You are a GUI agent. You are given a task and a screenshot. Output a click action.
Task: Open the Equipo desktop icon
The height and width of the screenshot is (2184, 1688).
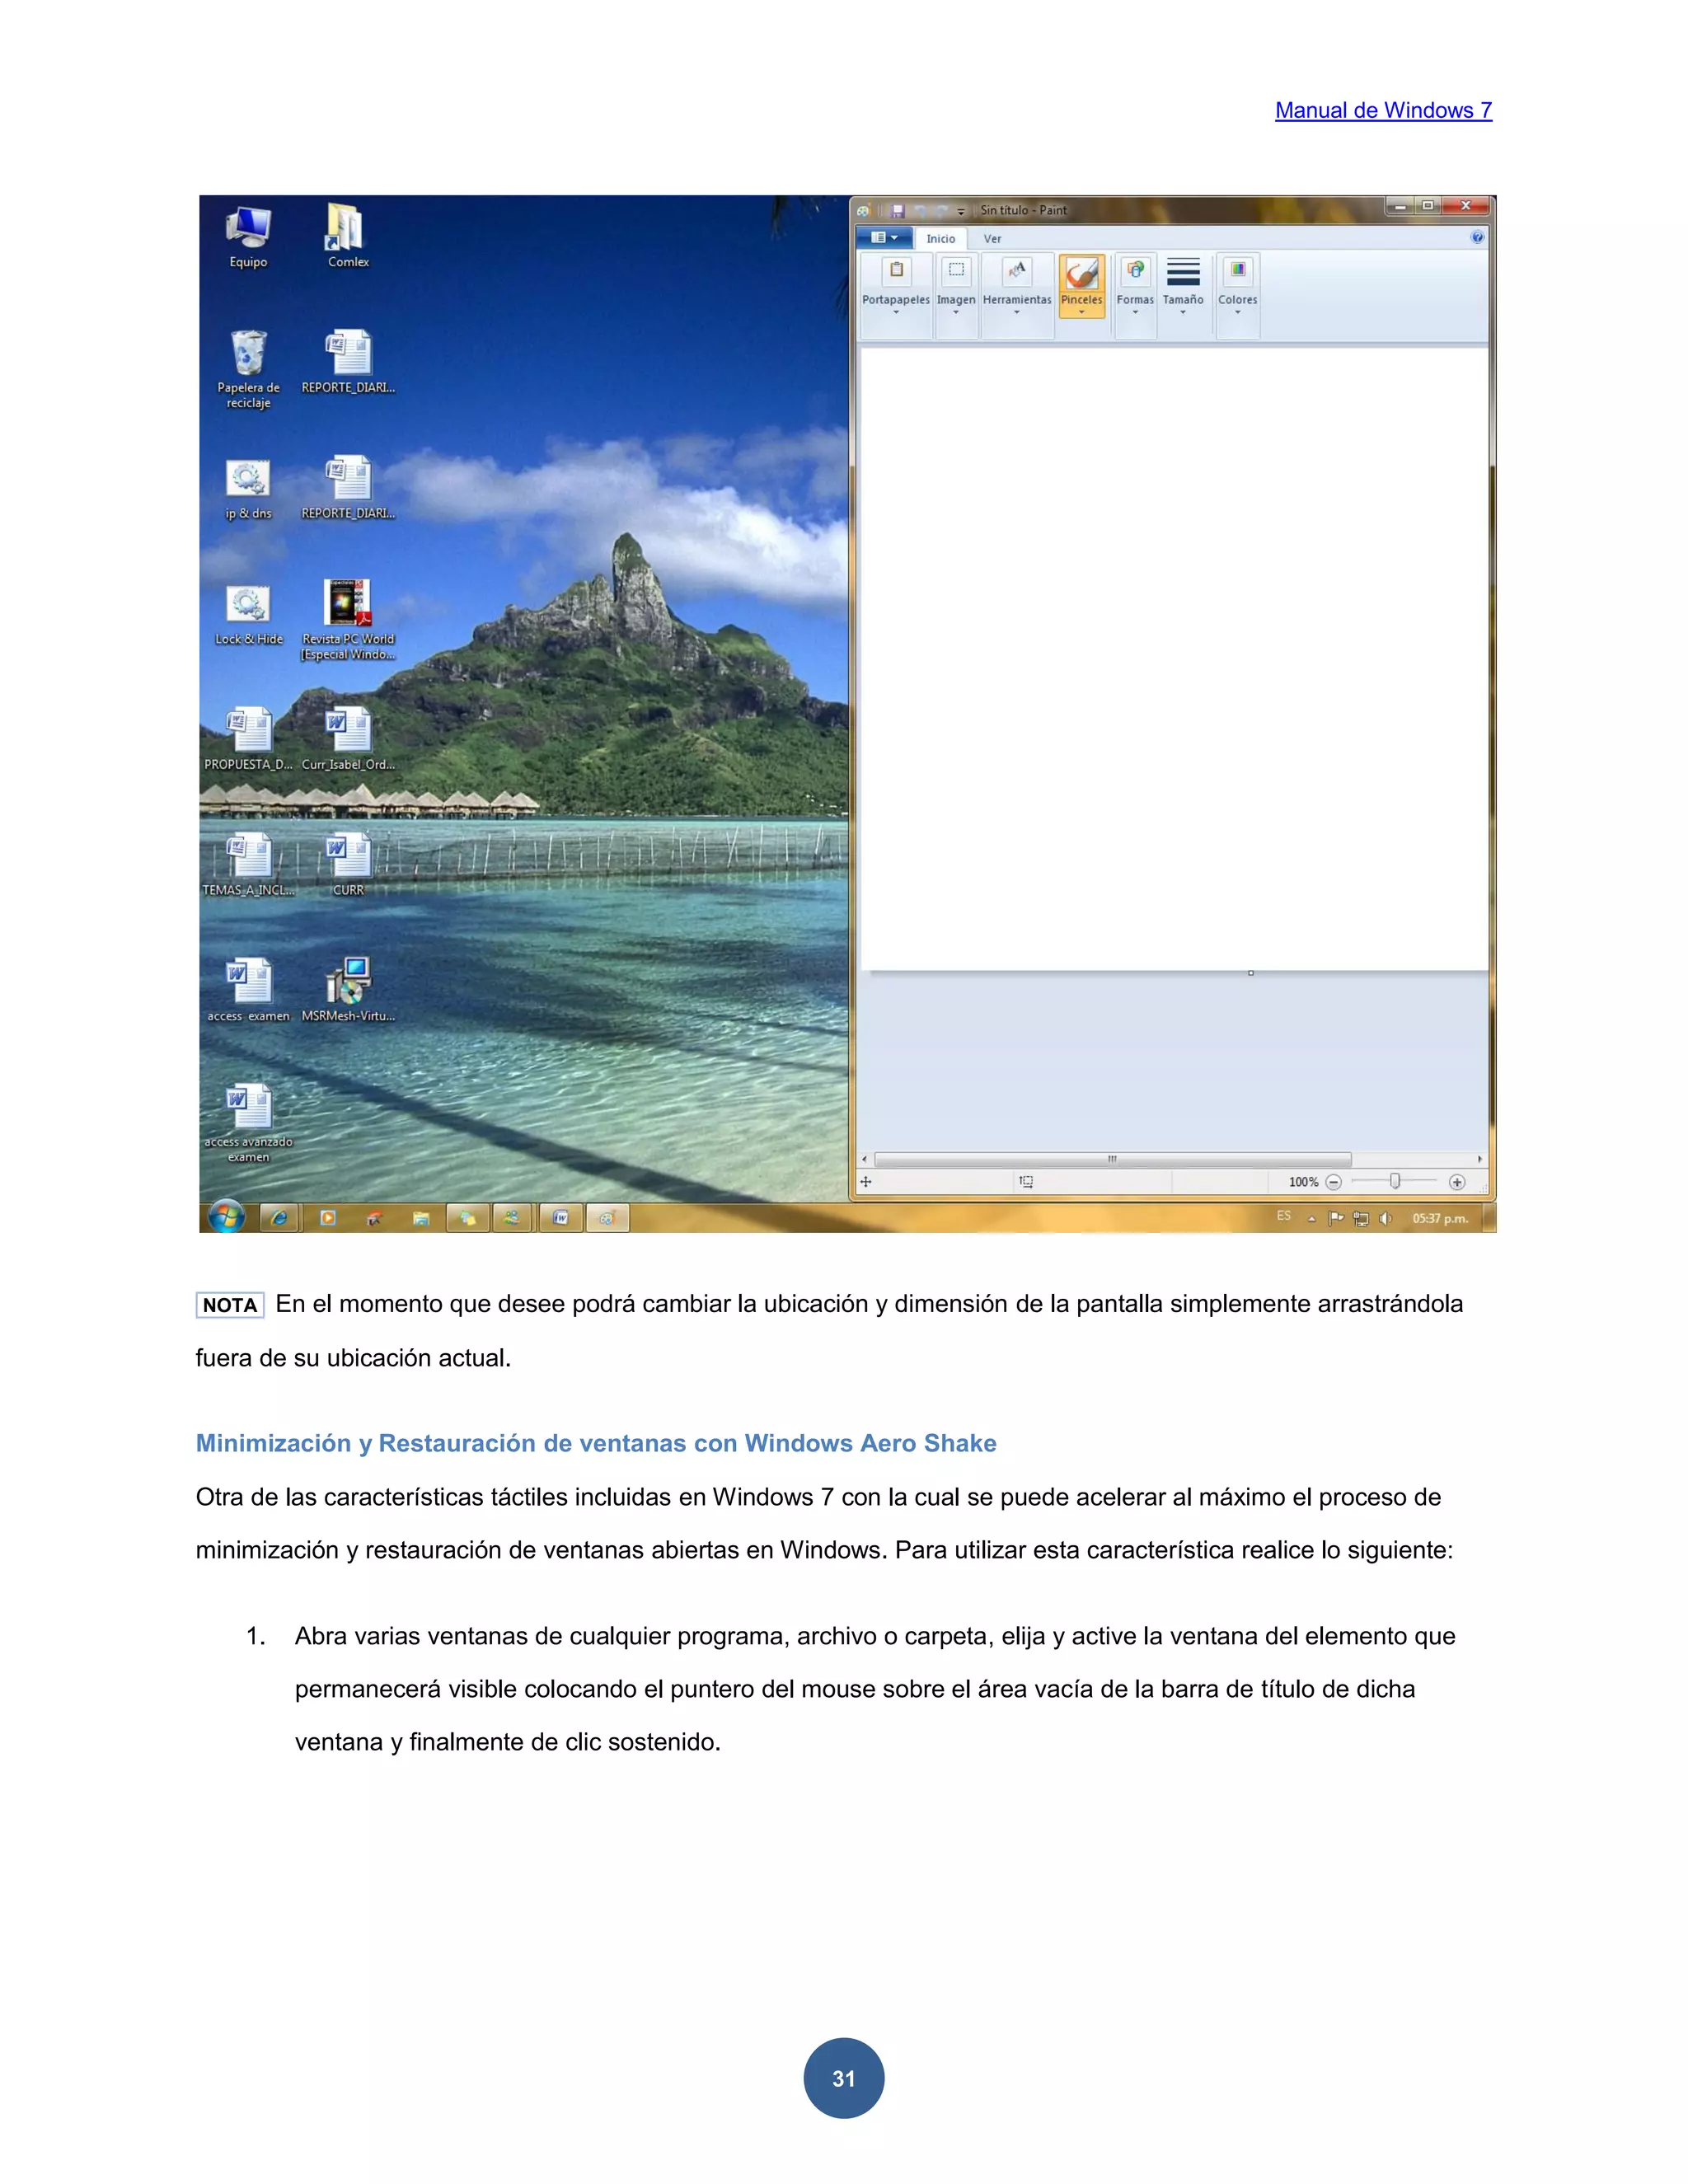(248, 236)
